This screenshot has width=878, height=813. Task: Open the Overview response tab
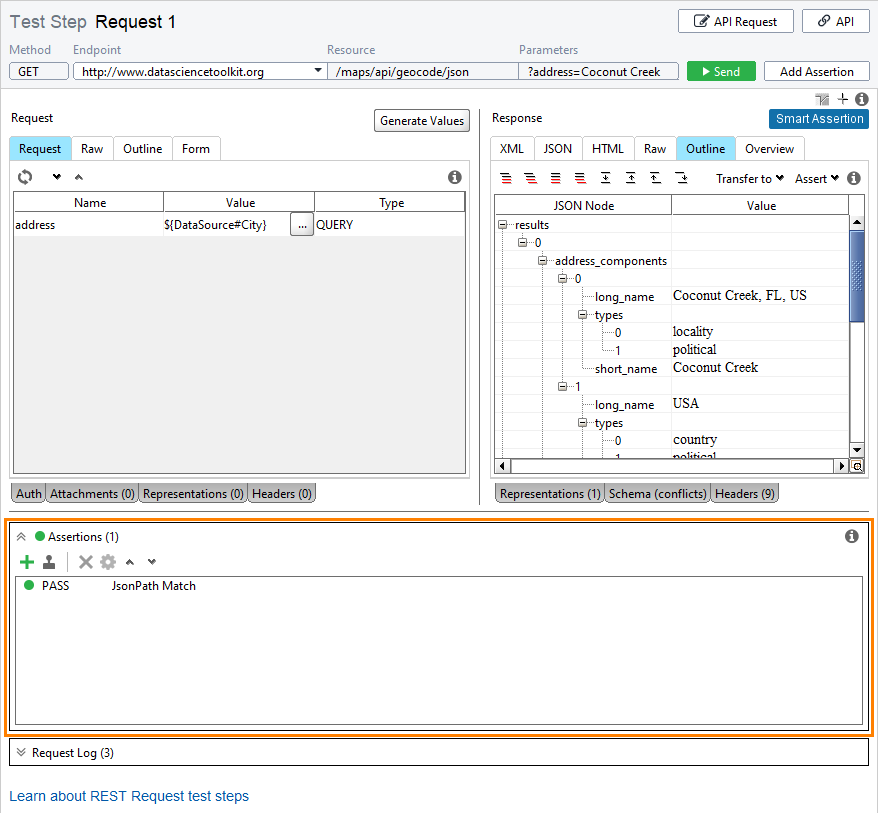(x=769, y=149)
